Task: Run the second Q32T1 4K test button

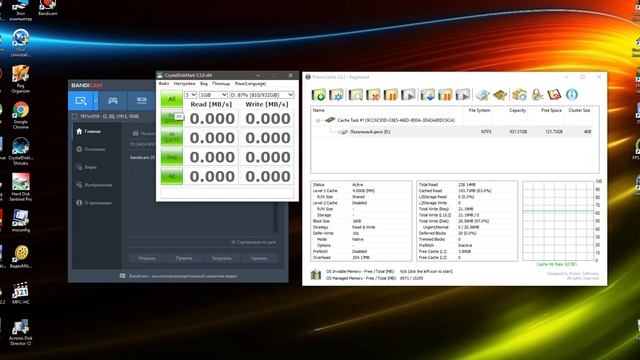Action: click(x=171, y=138)
